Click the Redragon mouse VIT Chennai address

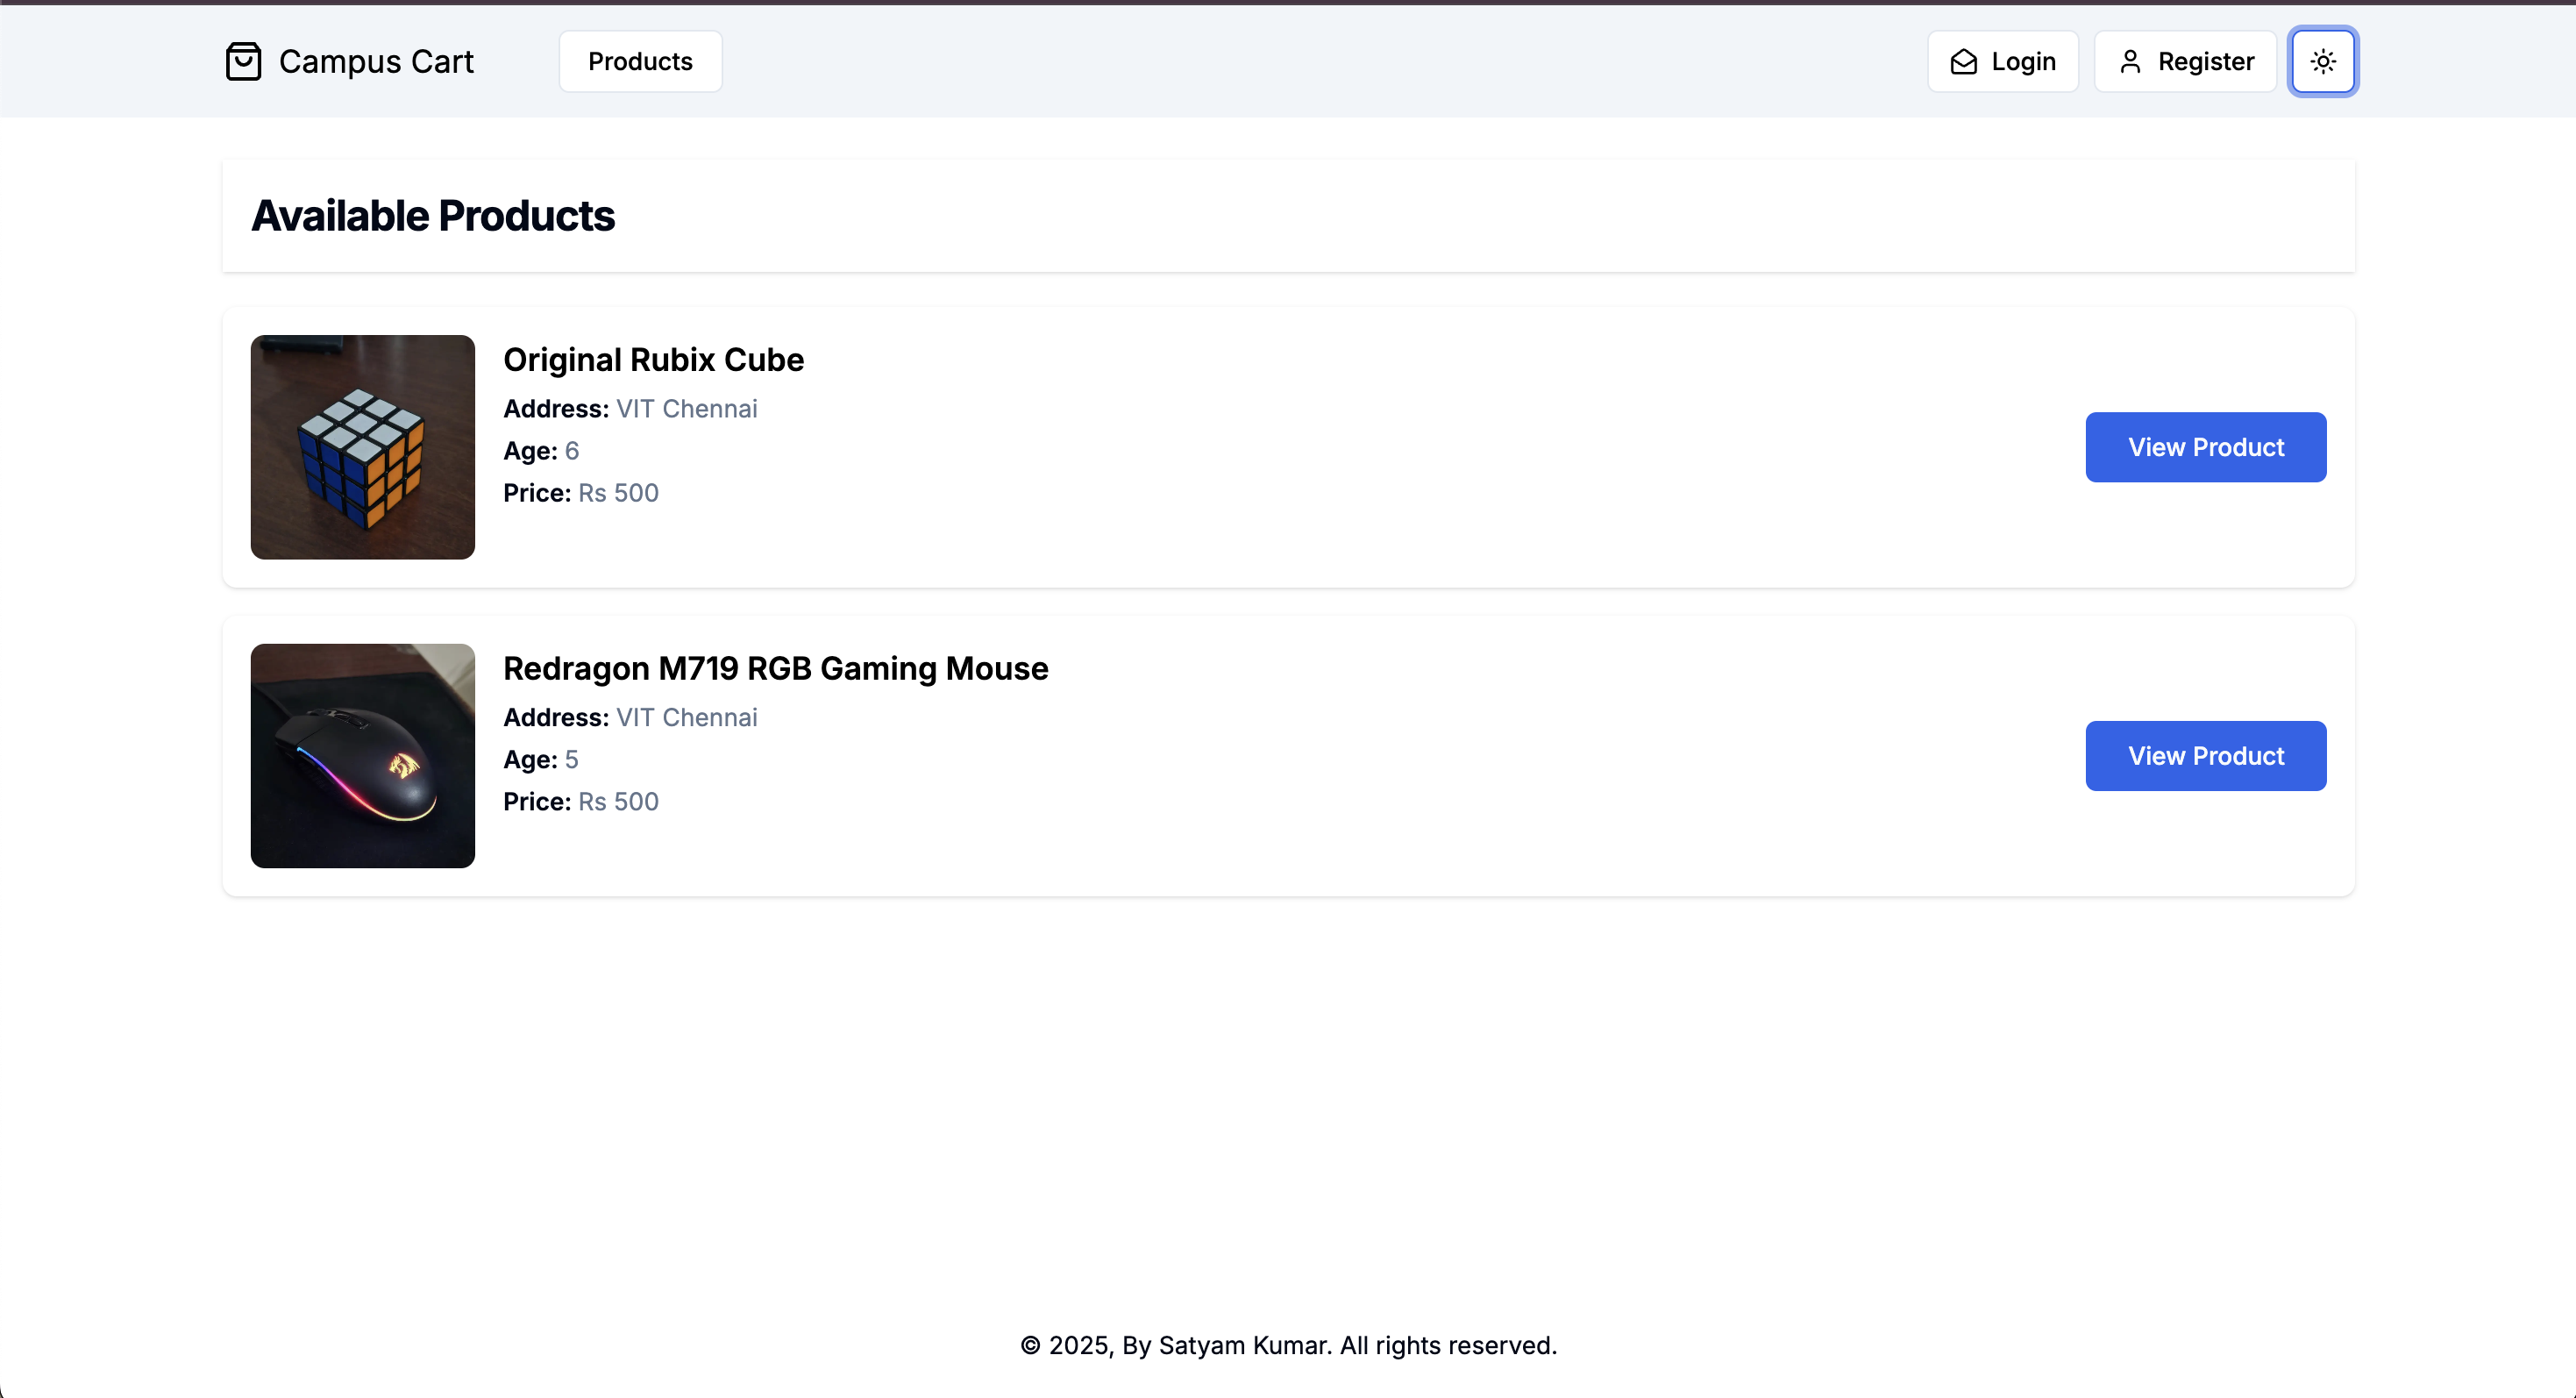pyautogui.click(x=686, y=717)
